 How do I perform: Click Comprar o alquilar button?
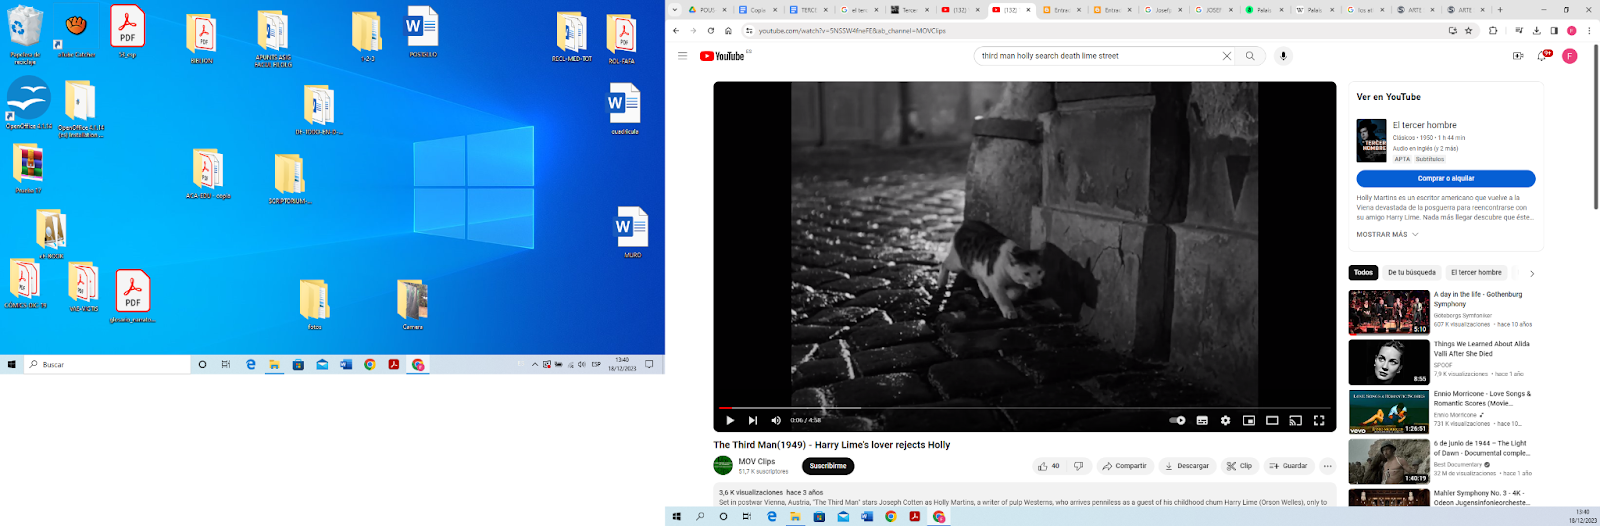[1446, 179]
